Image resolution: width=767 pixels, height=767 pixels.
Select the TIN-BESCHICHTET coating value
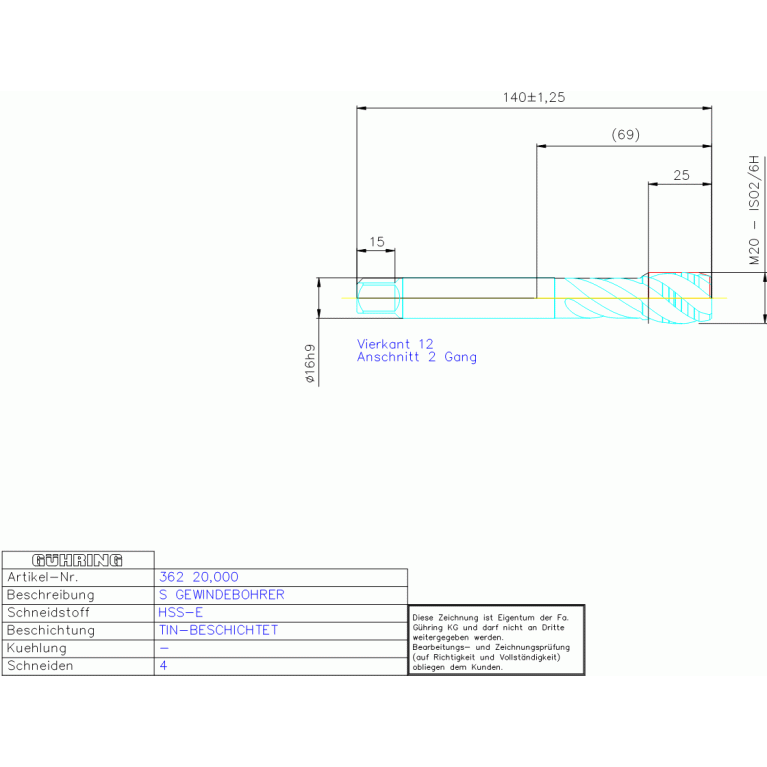coord(218,630)
